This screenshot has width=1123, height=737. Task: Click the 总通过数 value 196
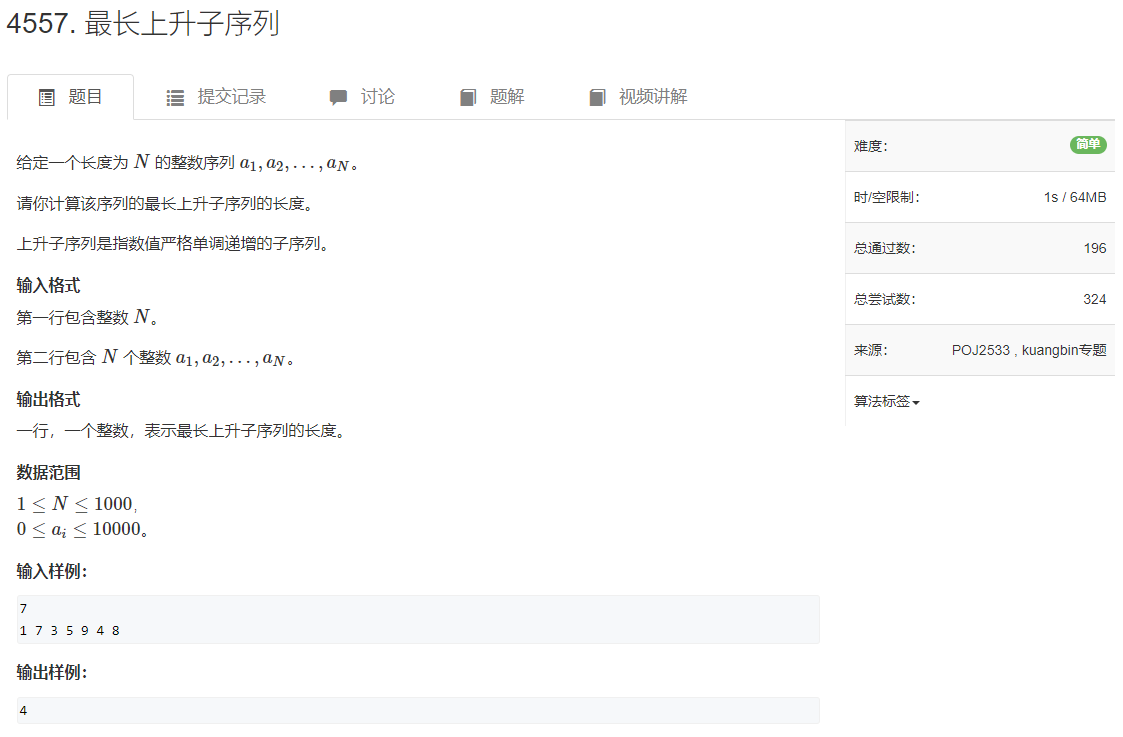(x=1094, y=249)
